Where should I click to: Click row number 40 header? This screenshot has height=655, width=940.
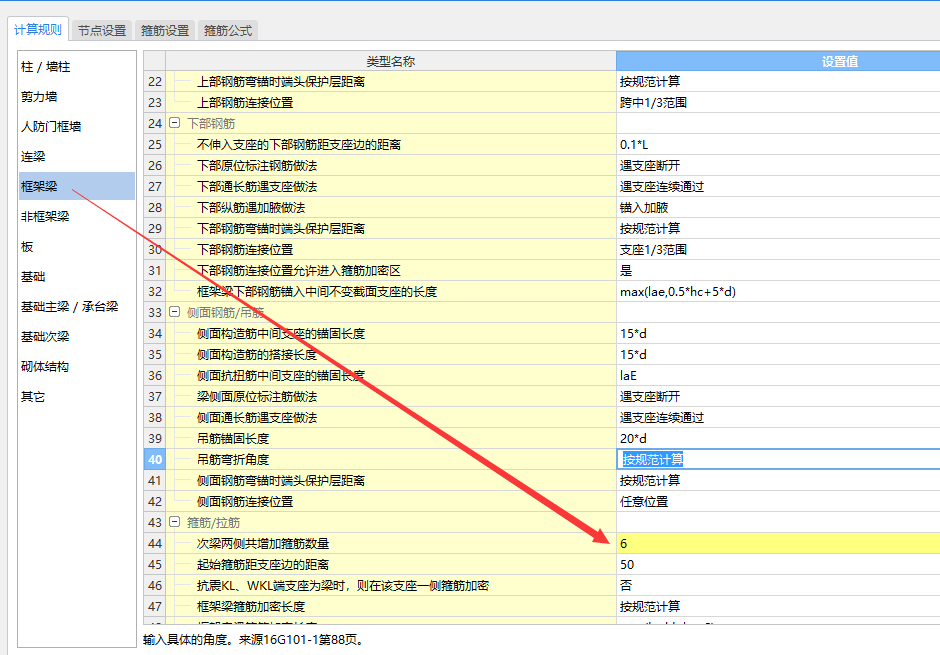point(155,459)
